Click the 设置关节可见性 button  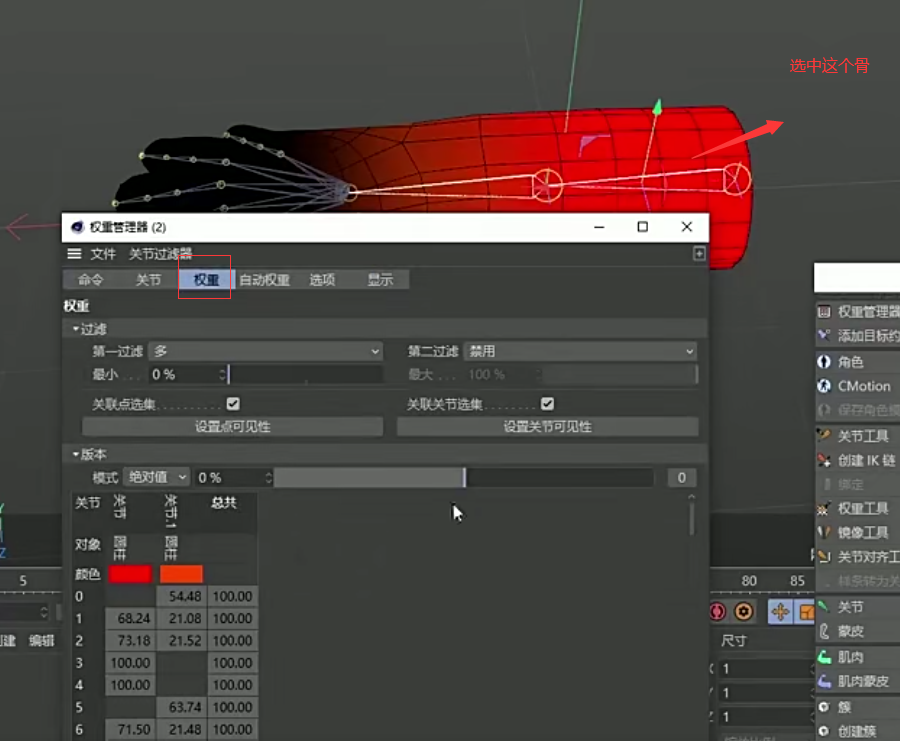click(548, 426)
